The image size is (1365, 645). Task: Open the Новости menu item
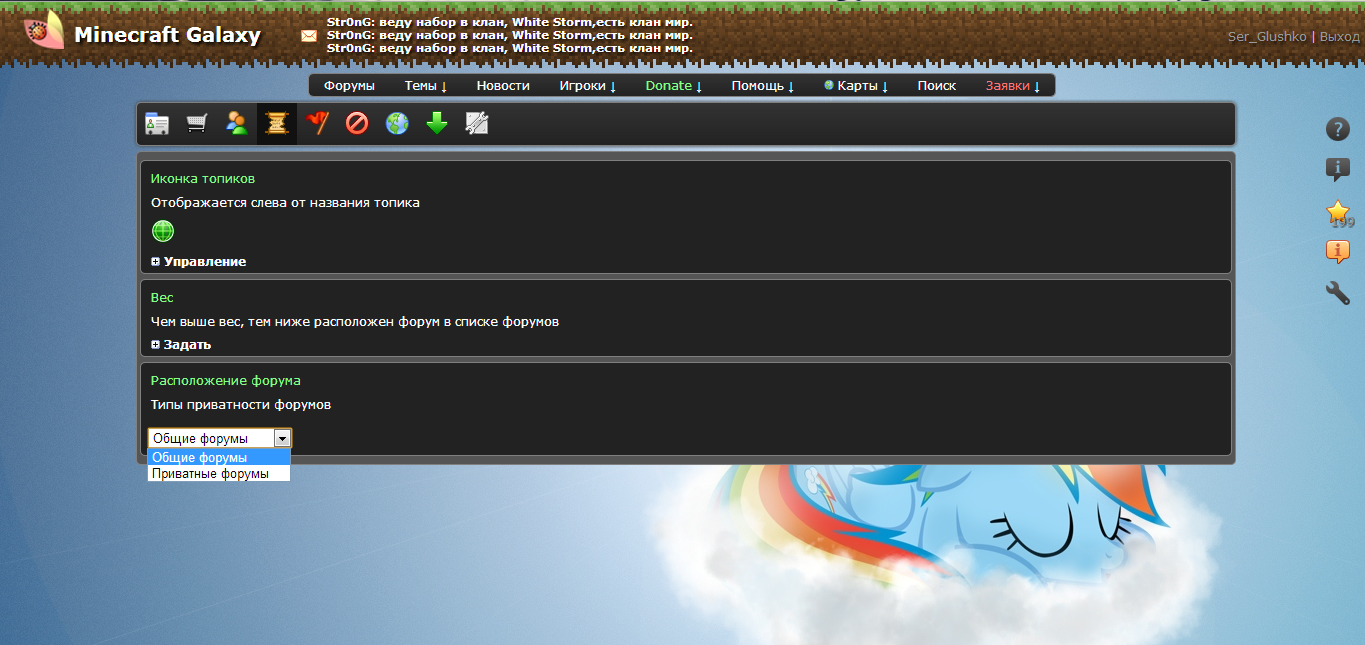pos(502,86)
